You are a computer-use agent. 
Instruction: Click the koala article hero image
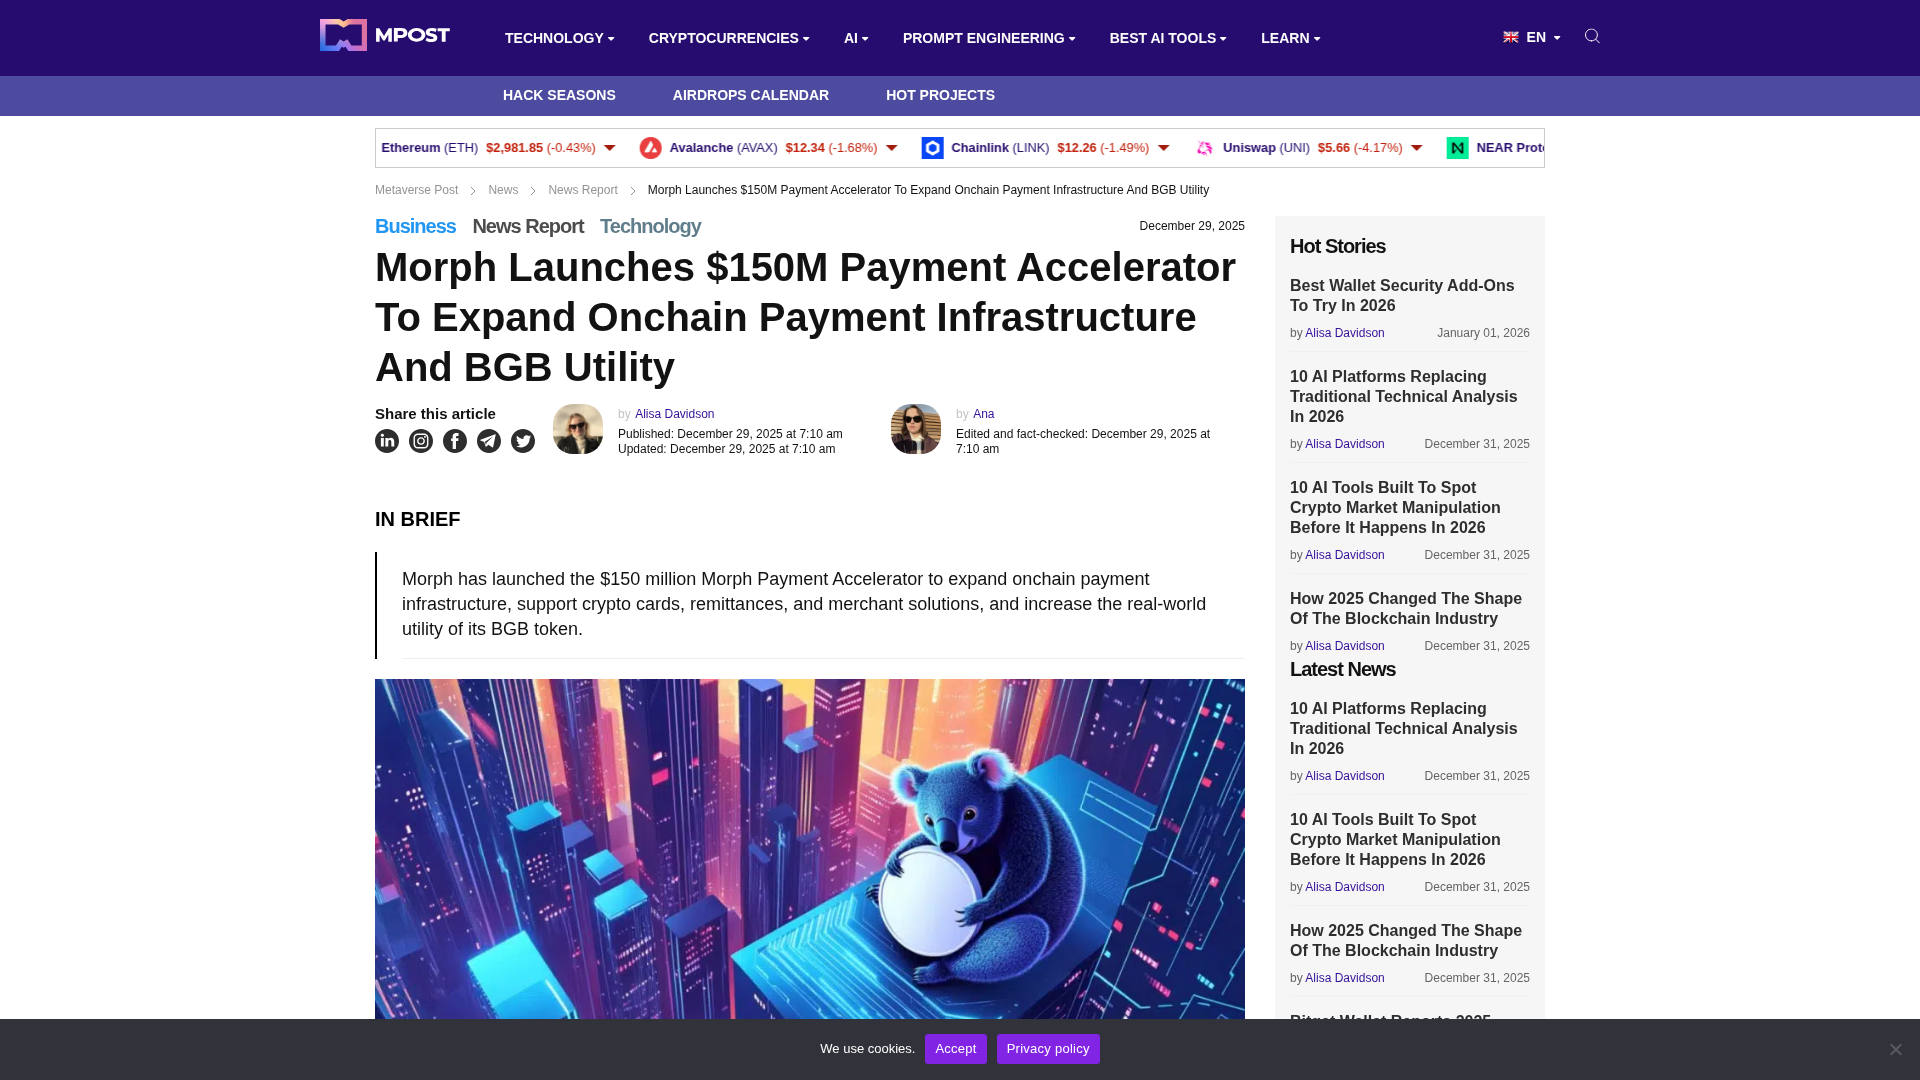coord(810,850)
